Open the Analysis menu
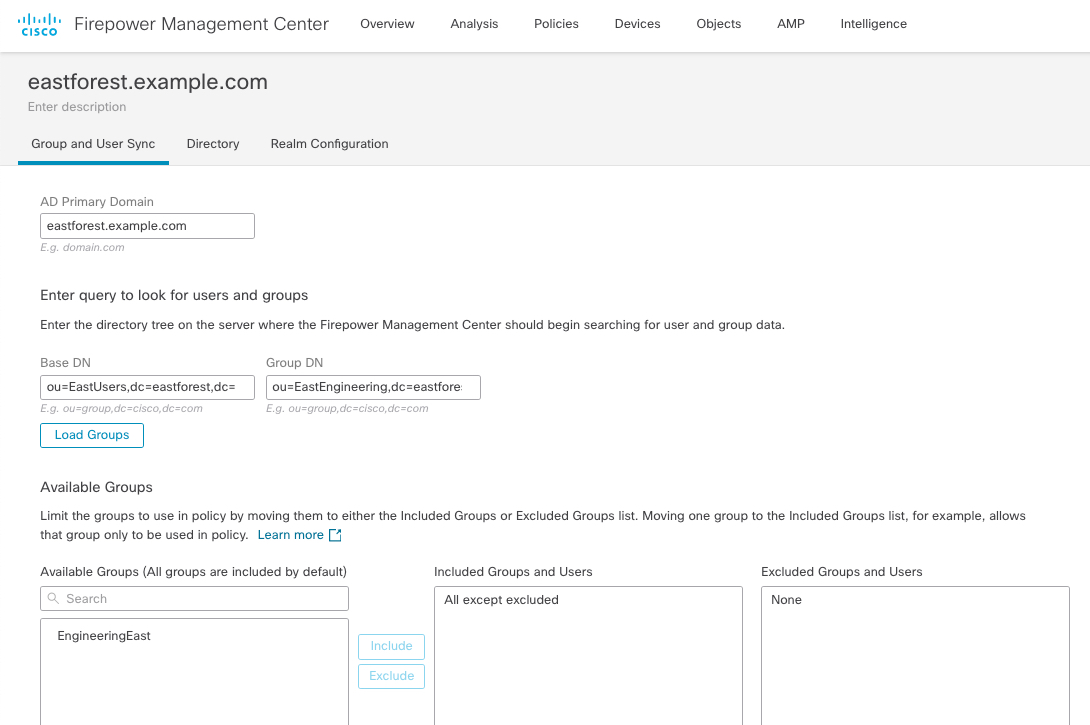1090x725 pixels. [474, 24]
